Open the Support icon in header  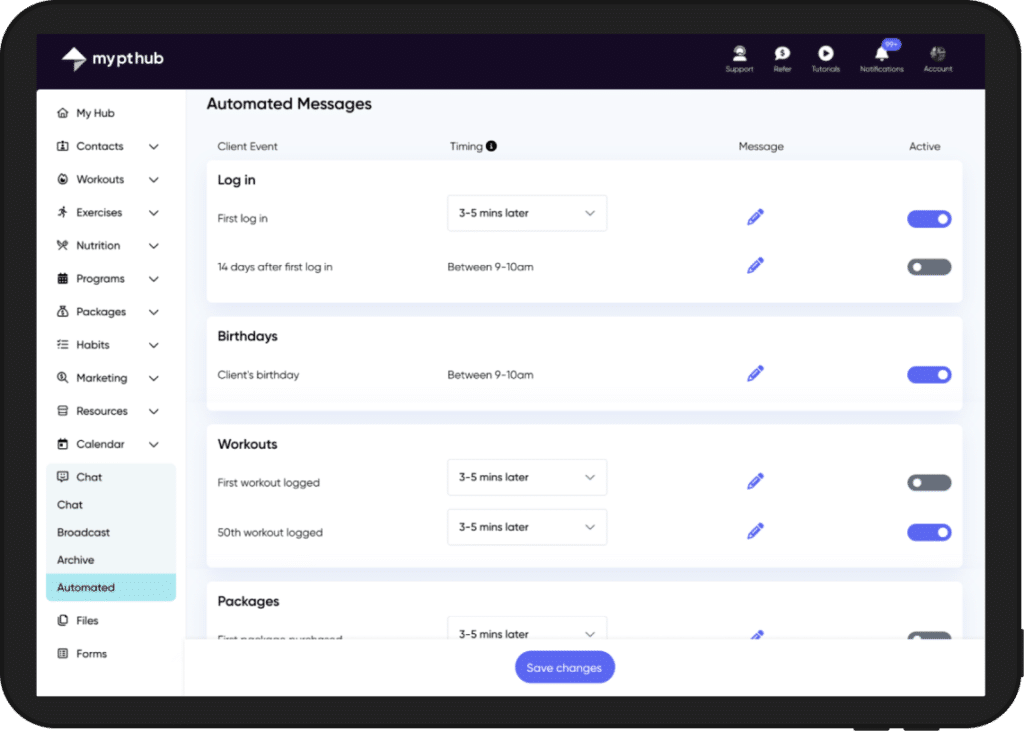[739, 54]
